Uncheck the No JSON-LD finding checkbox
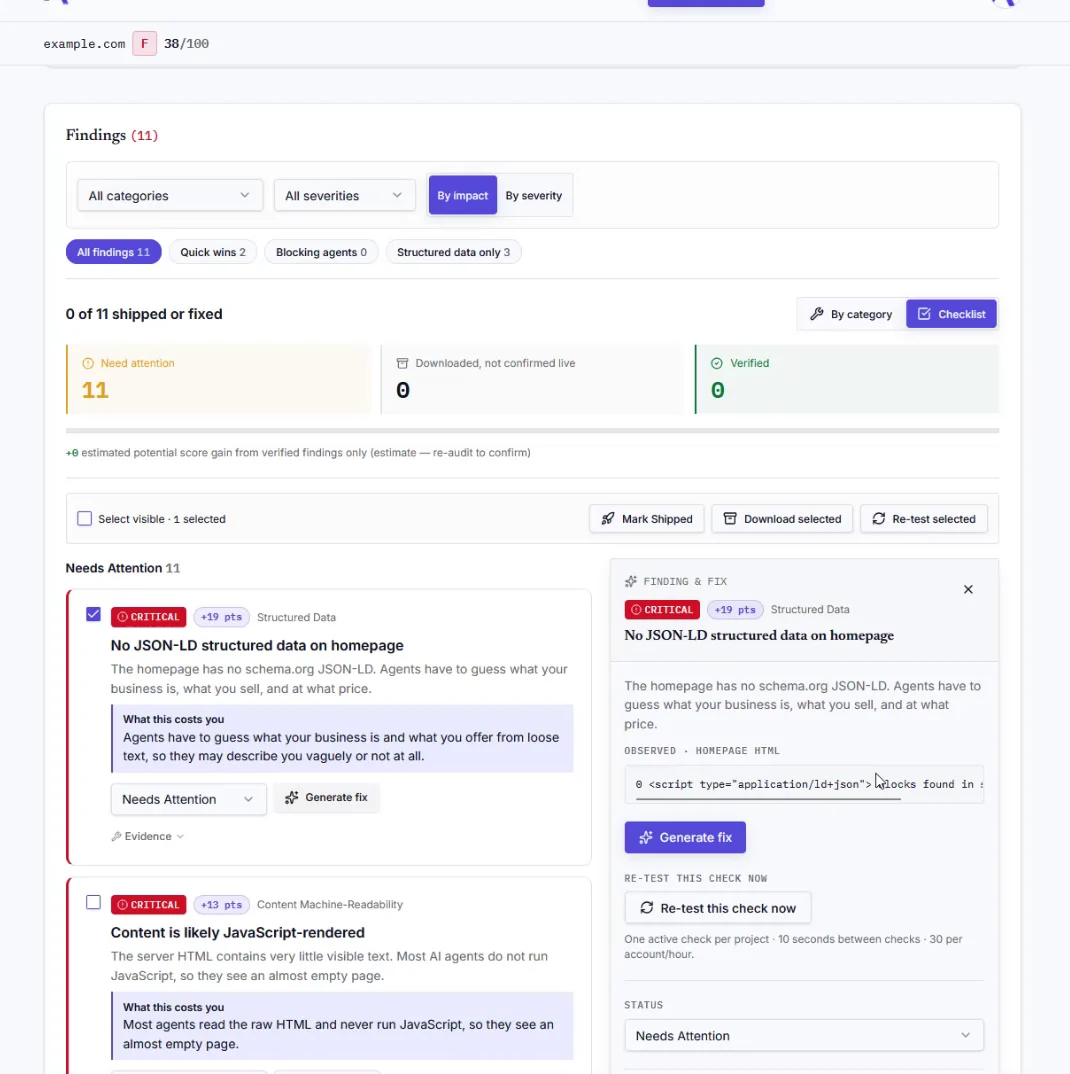1070x1074 pixels. (93, 614)
